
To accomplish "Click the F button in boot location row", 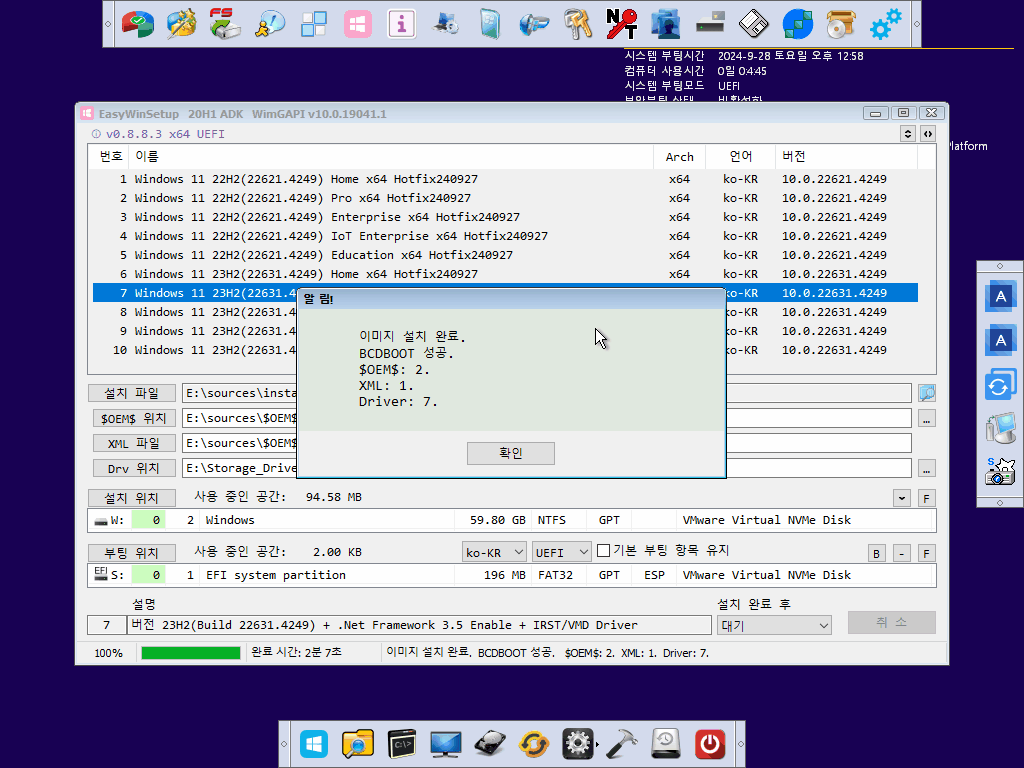I will click(x=926, y=554).
